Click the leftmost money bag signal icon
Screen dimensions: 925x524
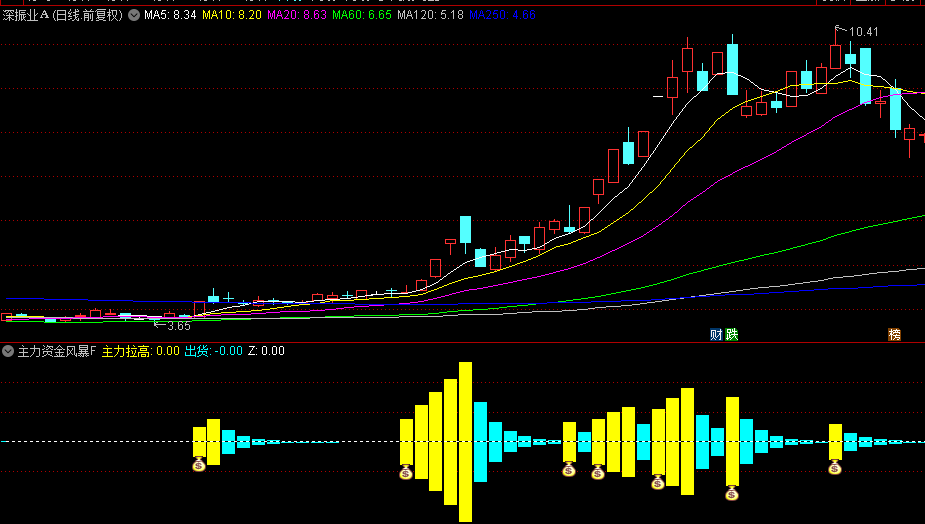(199, 464)
